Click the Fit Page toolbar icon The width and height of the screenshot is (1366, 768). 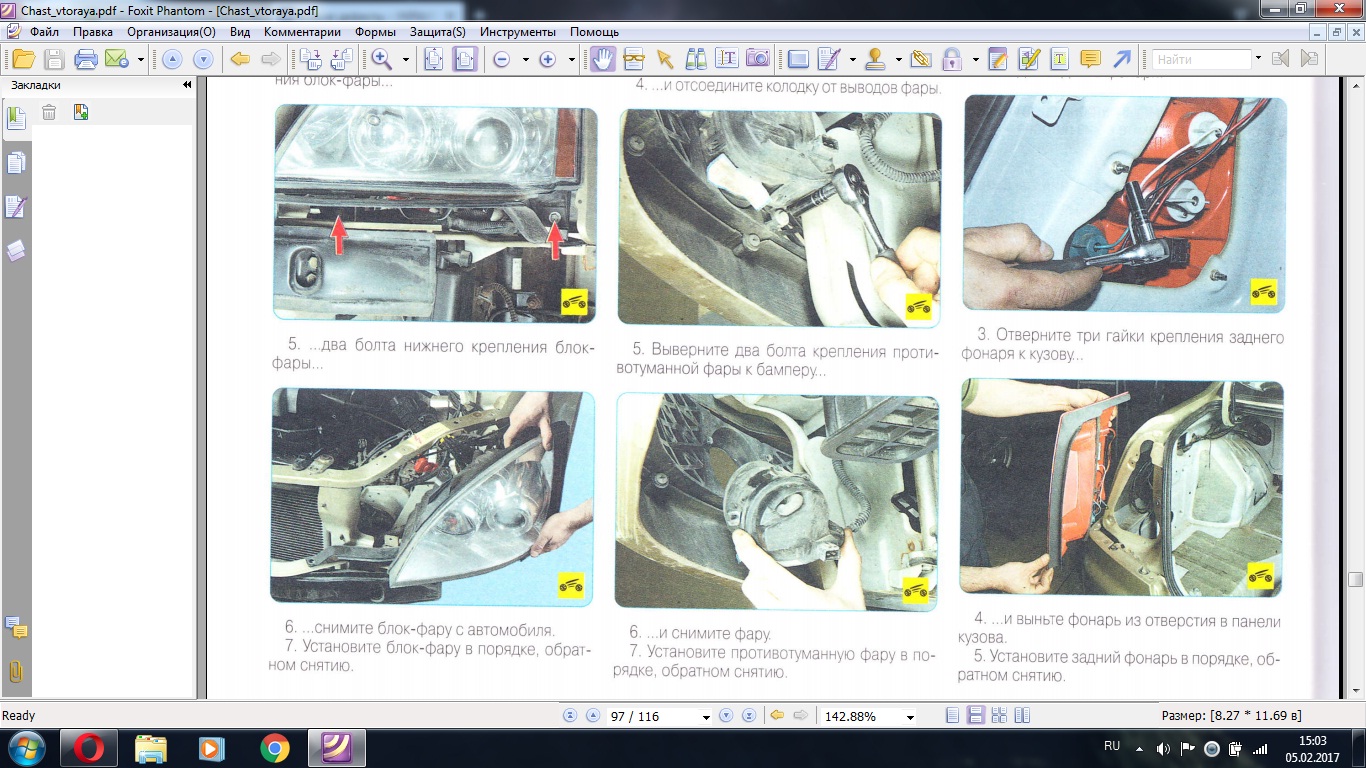[434, 59]
